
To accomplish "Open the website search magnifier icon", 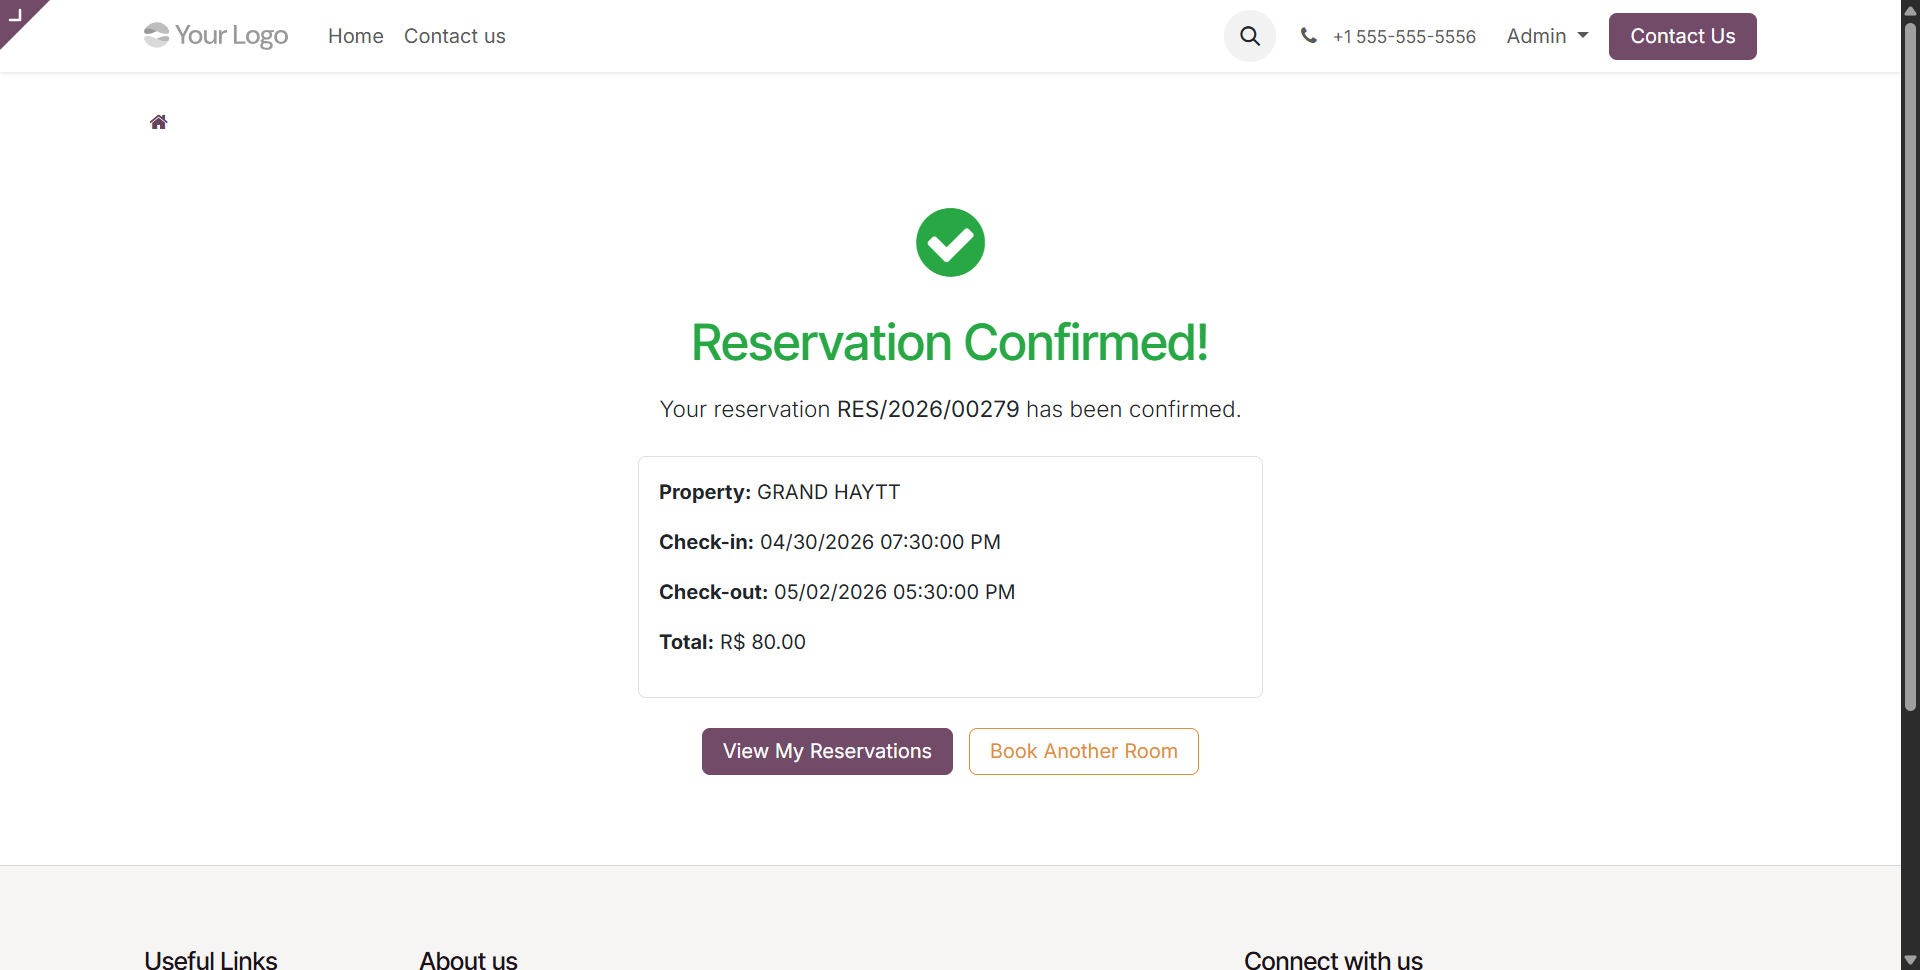I will (1249, 36).
